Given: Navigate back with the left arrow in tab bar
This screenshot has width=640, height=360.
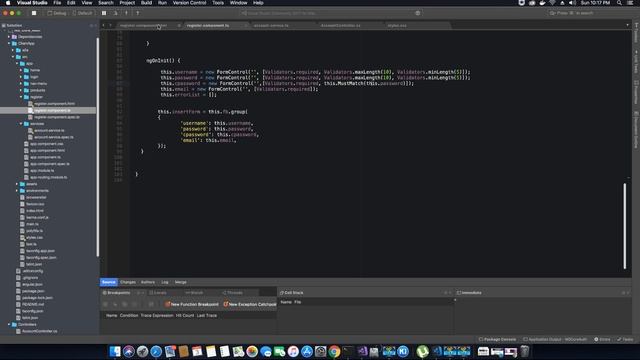Looking at the screenshot, I should [x=104, y=25].
